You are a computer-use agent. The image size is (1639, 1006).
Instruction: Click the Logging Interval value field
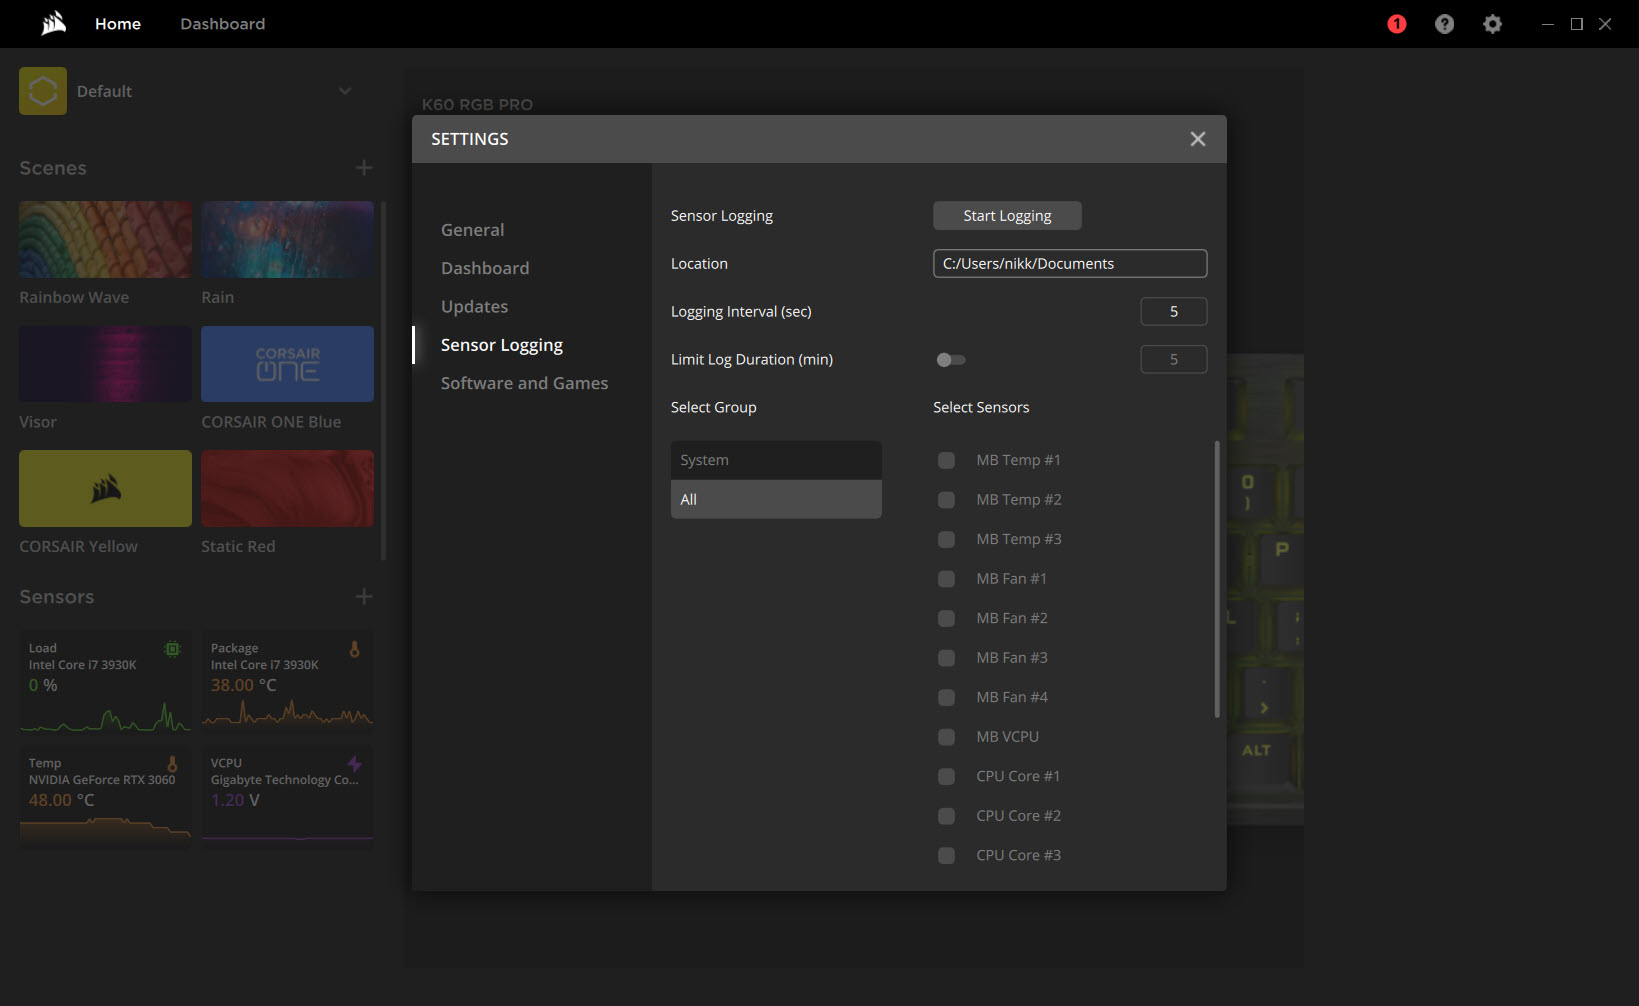point(1174,312)
